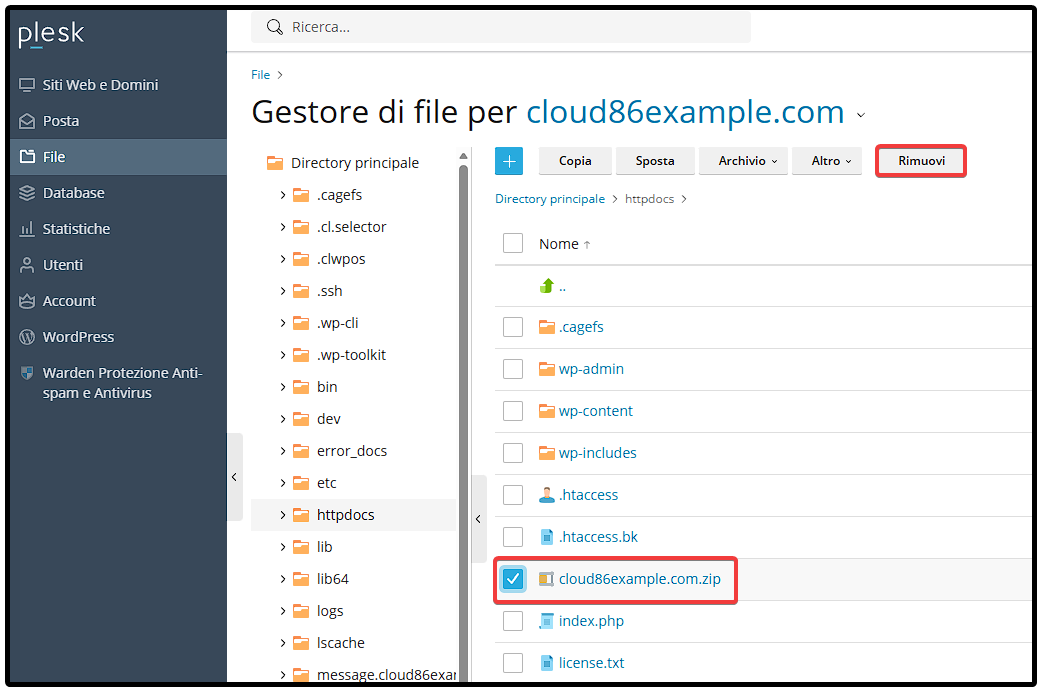Expand the httpdocs tree folder
Image resolution: width=1042 pixels, height=692 pixels.
pos(282,515)
